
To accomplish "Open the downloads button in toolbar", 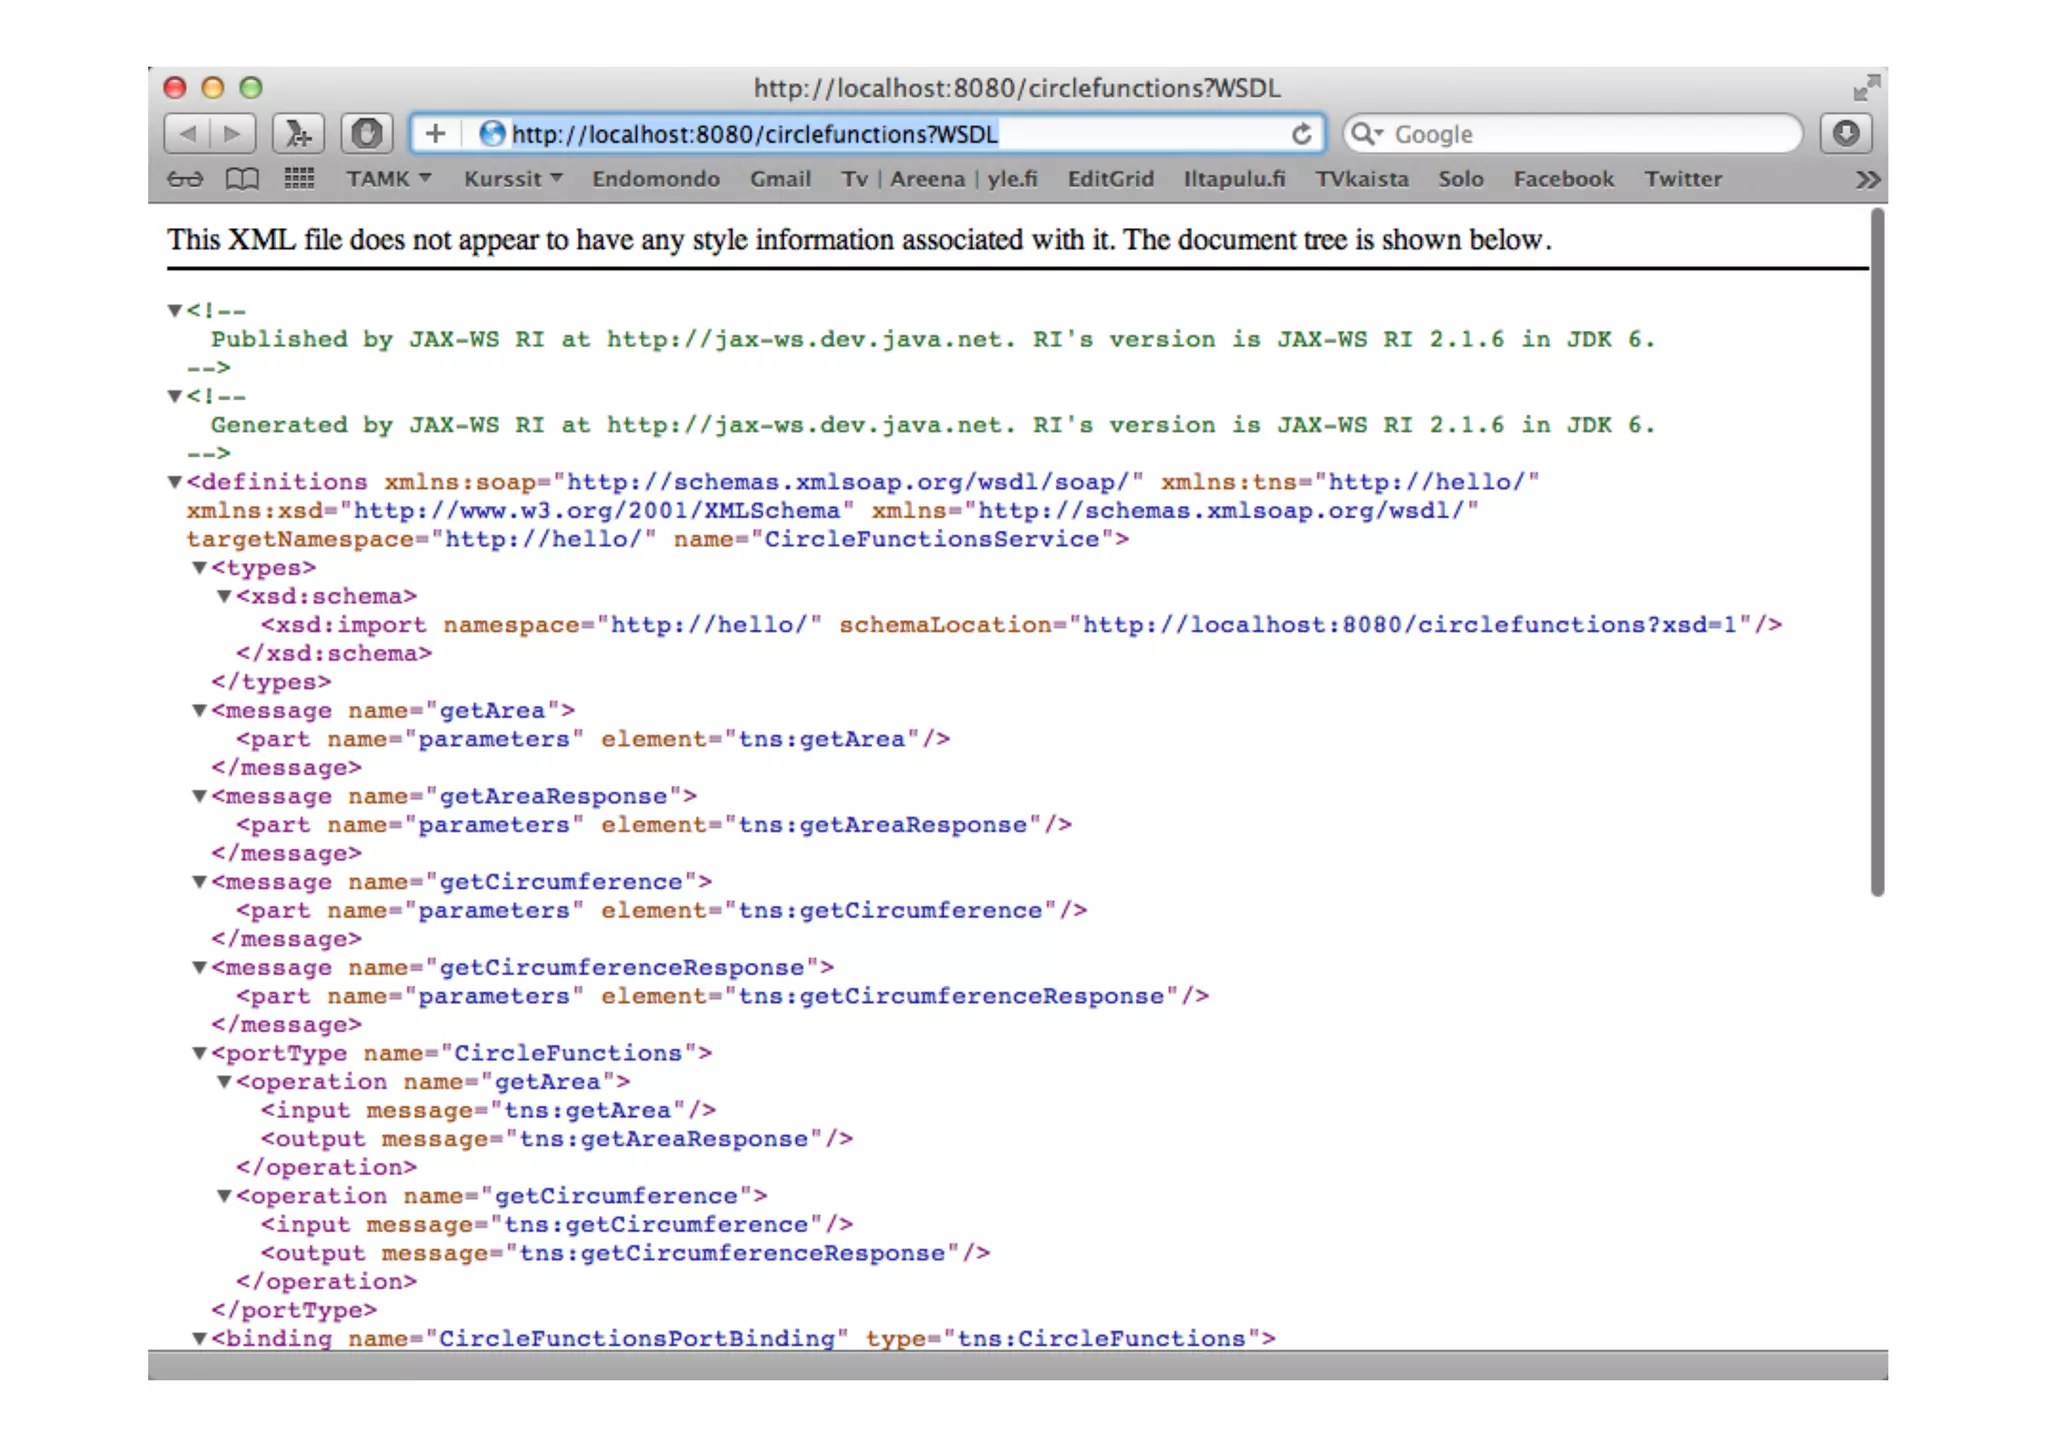I will [x=1845, y=133].
